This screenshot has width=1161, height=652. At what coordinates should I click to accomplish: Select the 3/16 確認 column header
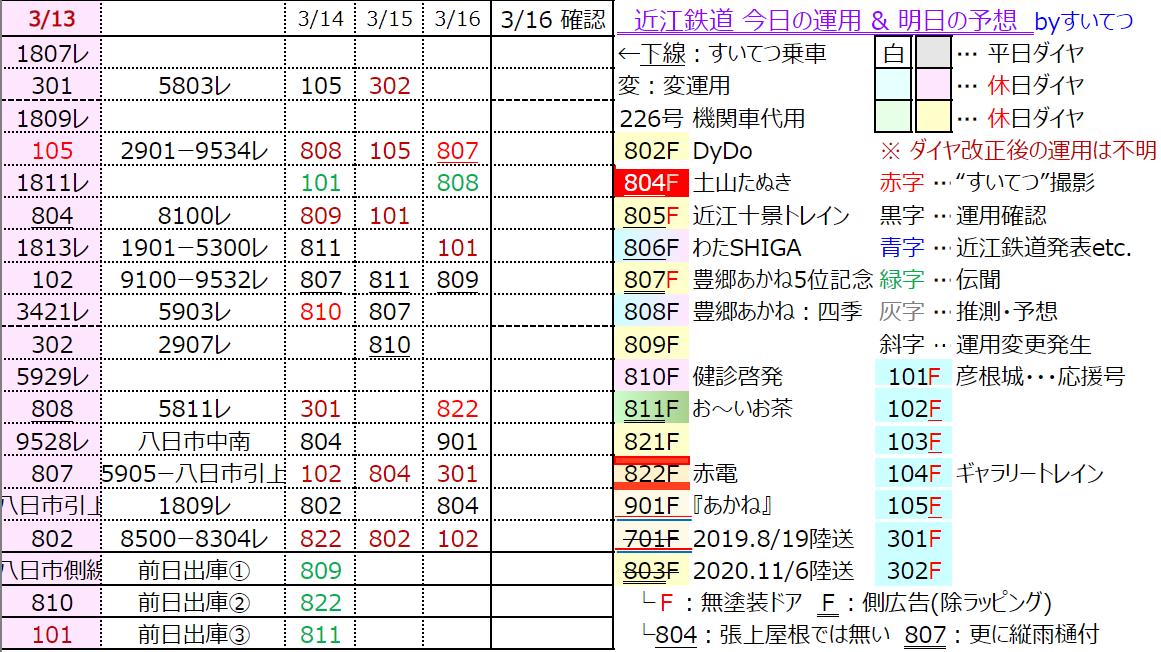point(552,19)
